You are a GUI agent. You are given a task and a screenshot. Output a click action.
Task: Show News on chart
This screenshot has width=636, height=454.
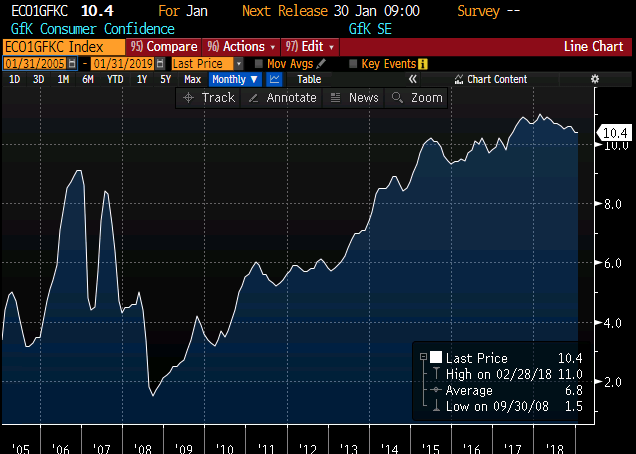pyautogui.click(x=354, y=98)
